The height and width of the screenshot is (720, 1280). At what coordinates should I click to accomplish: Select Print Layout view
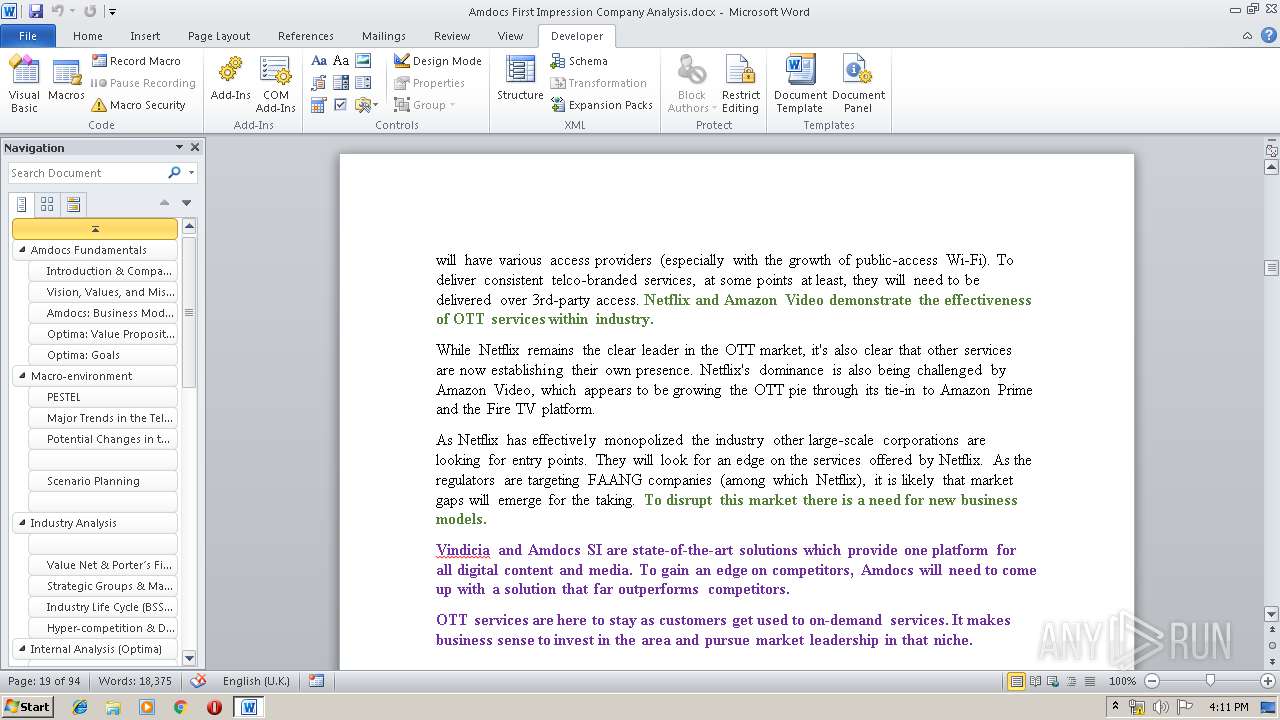point(1016,681)
